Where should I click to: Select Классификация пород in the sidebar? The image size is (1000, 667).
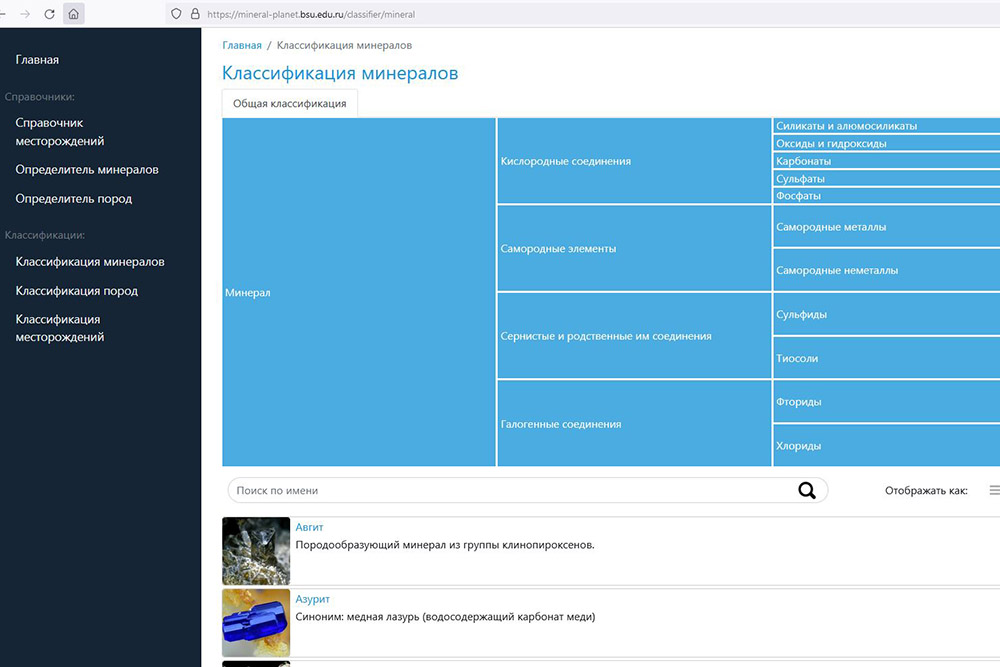pos(77,291)
